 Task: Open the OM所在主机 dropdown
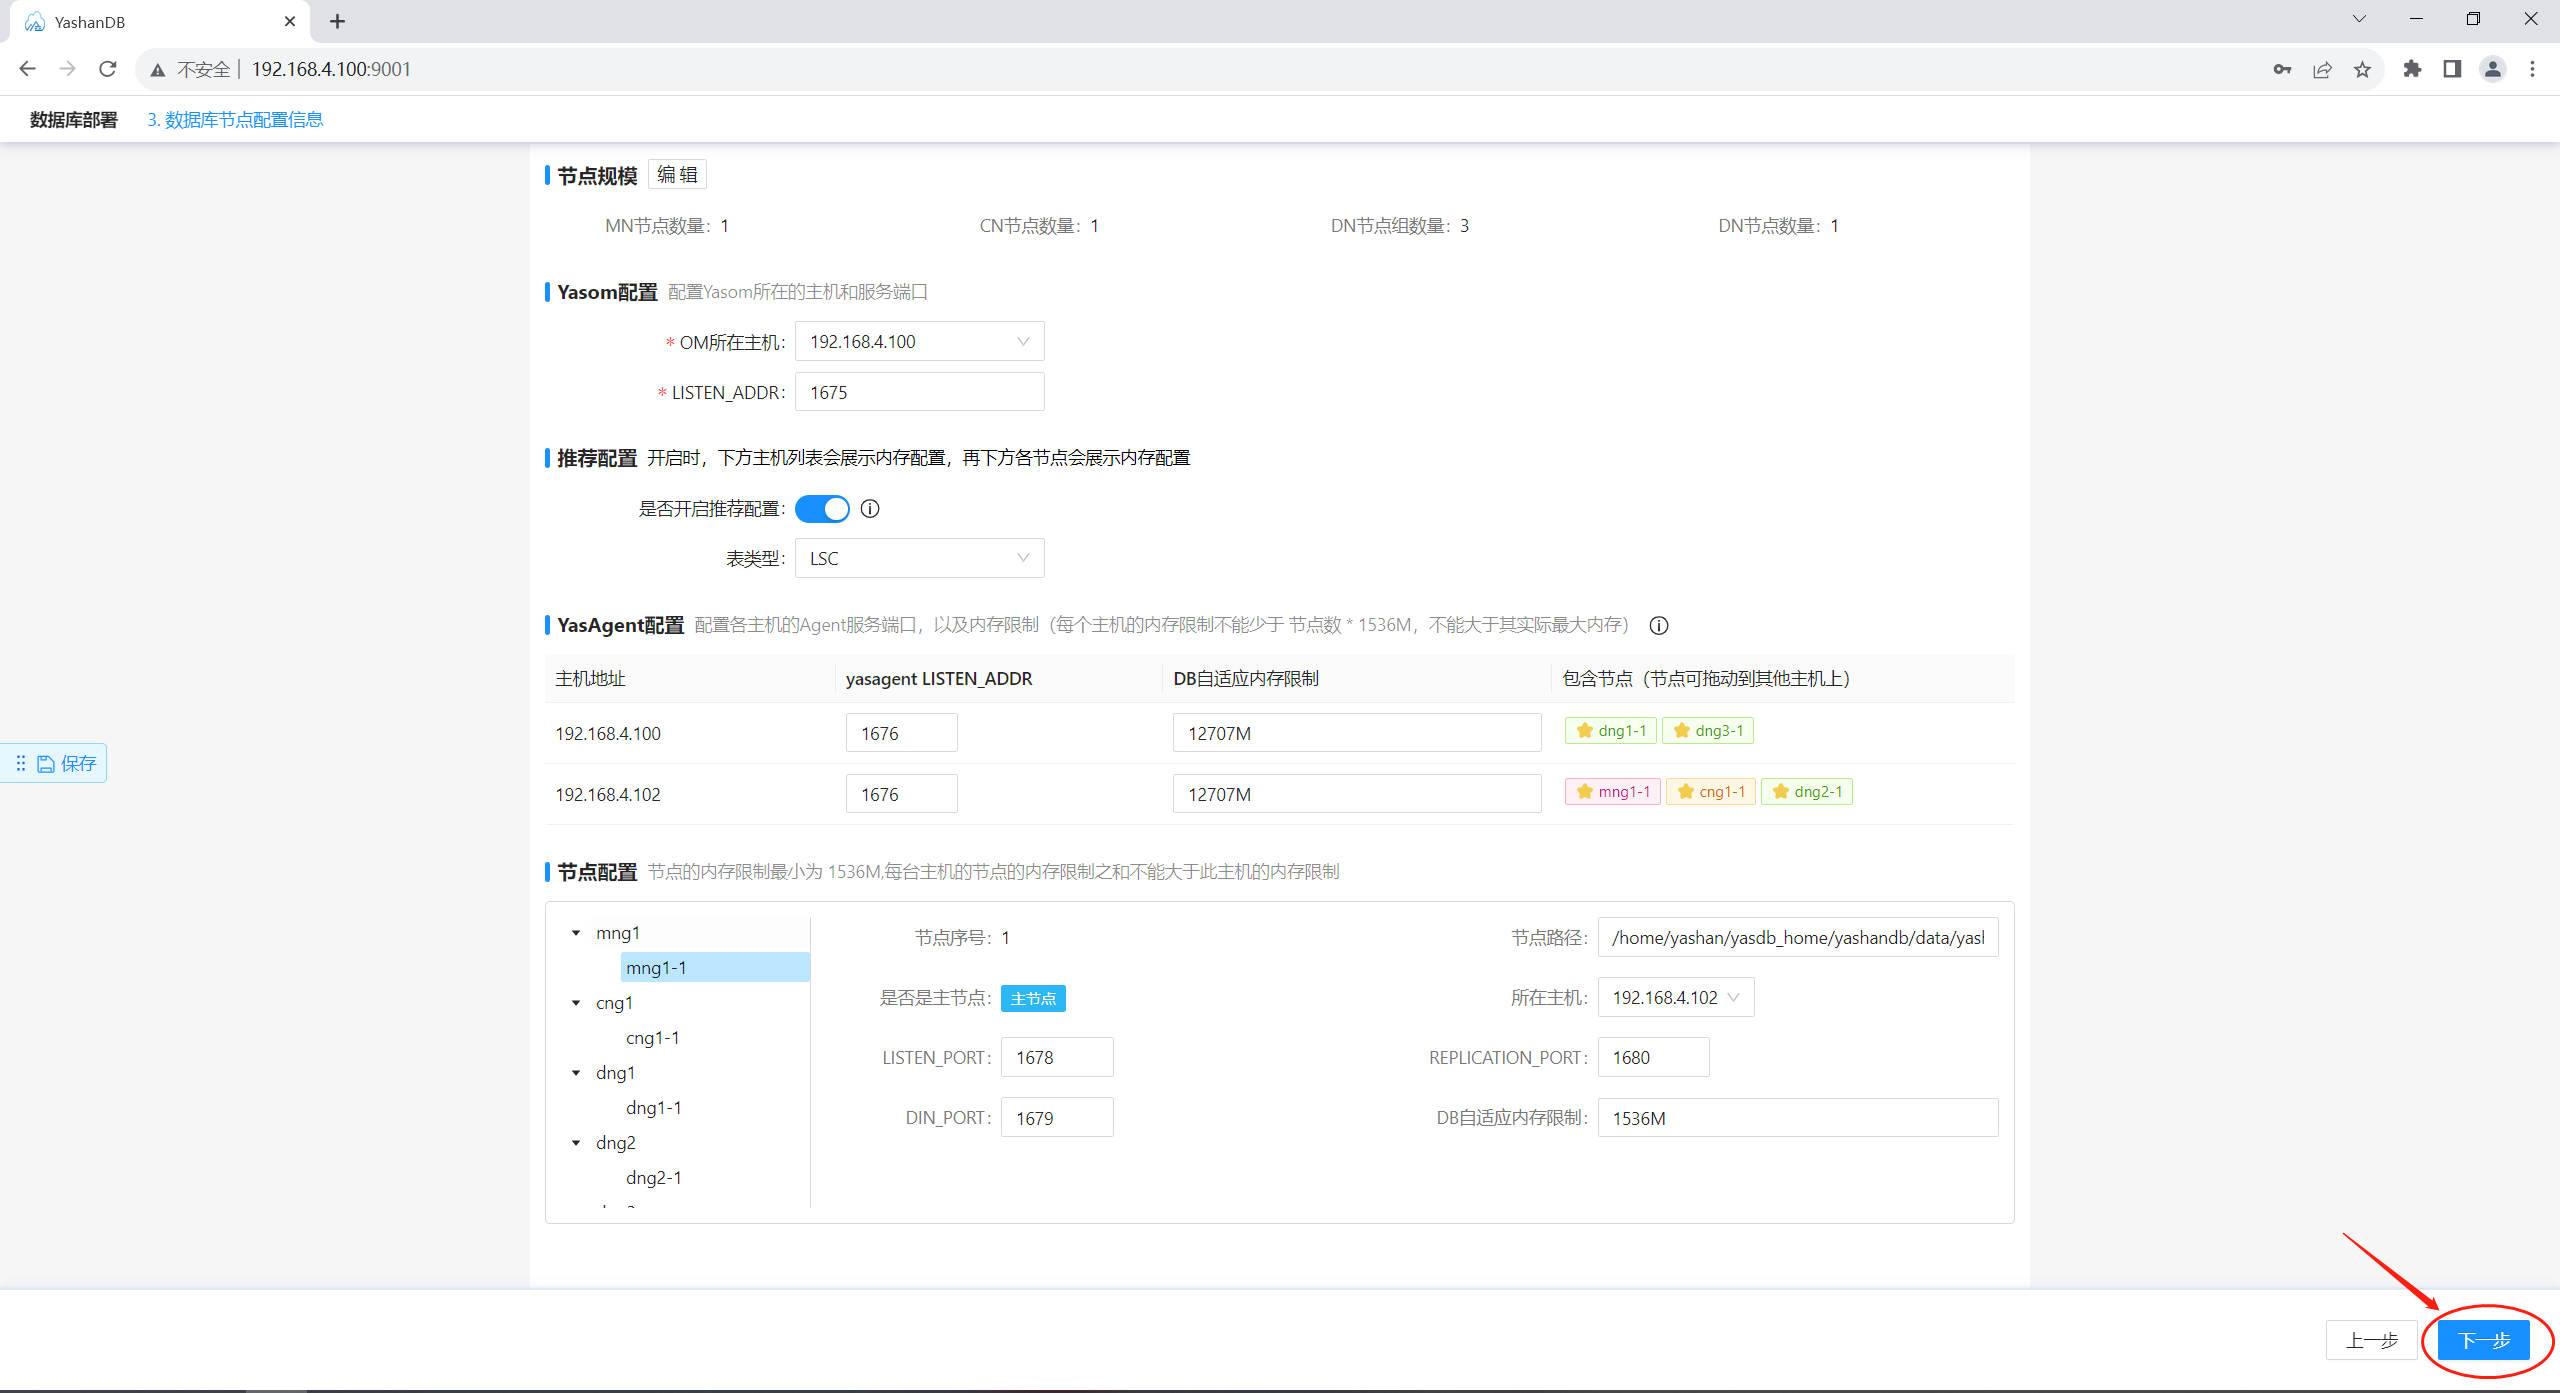919,342
